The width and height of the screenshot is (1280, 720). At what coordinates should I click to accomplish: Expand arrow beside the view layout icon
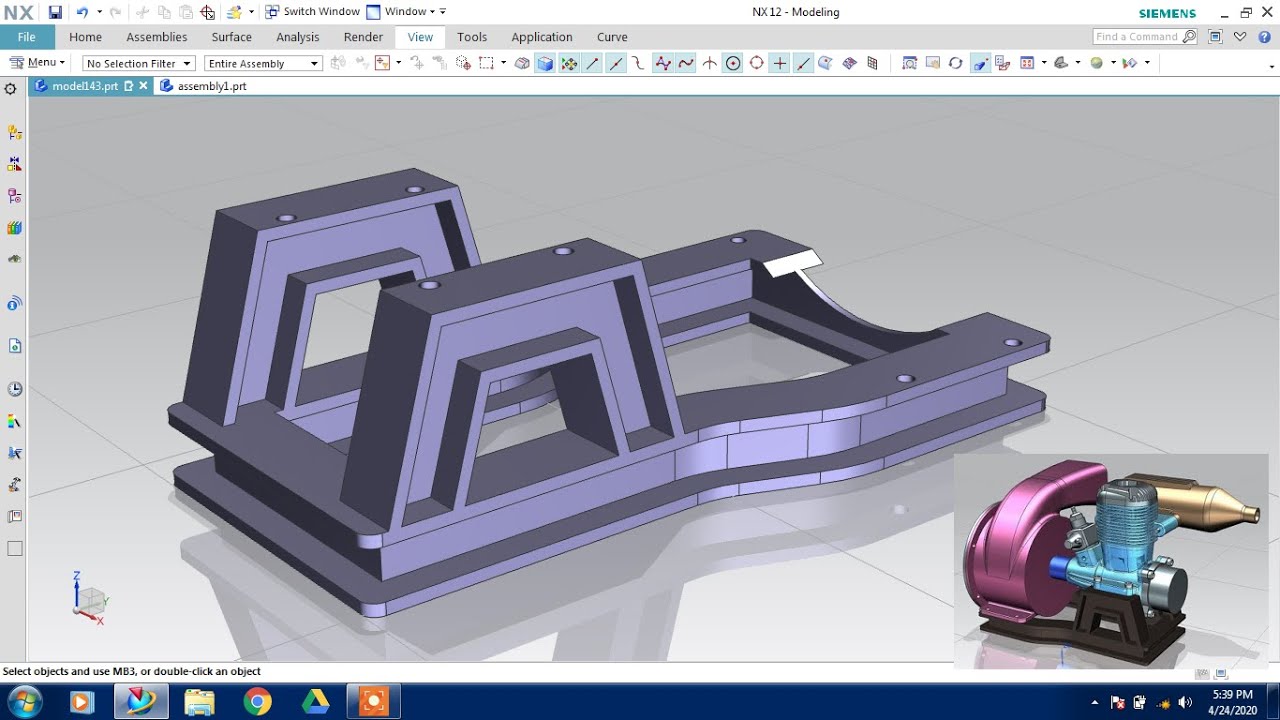point(1044,63)
